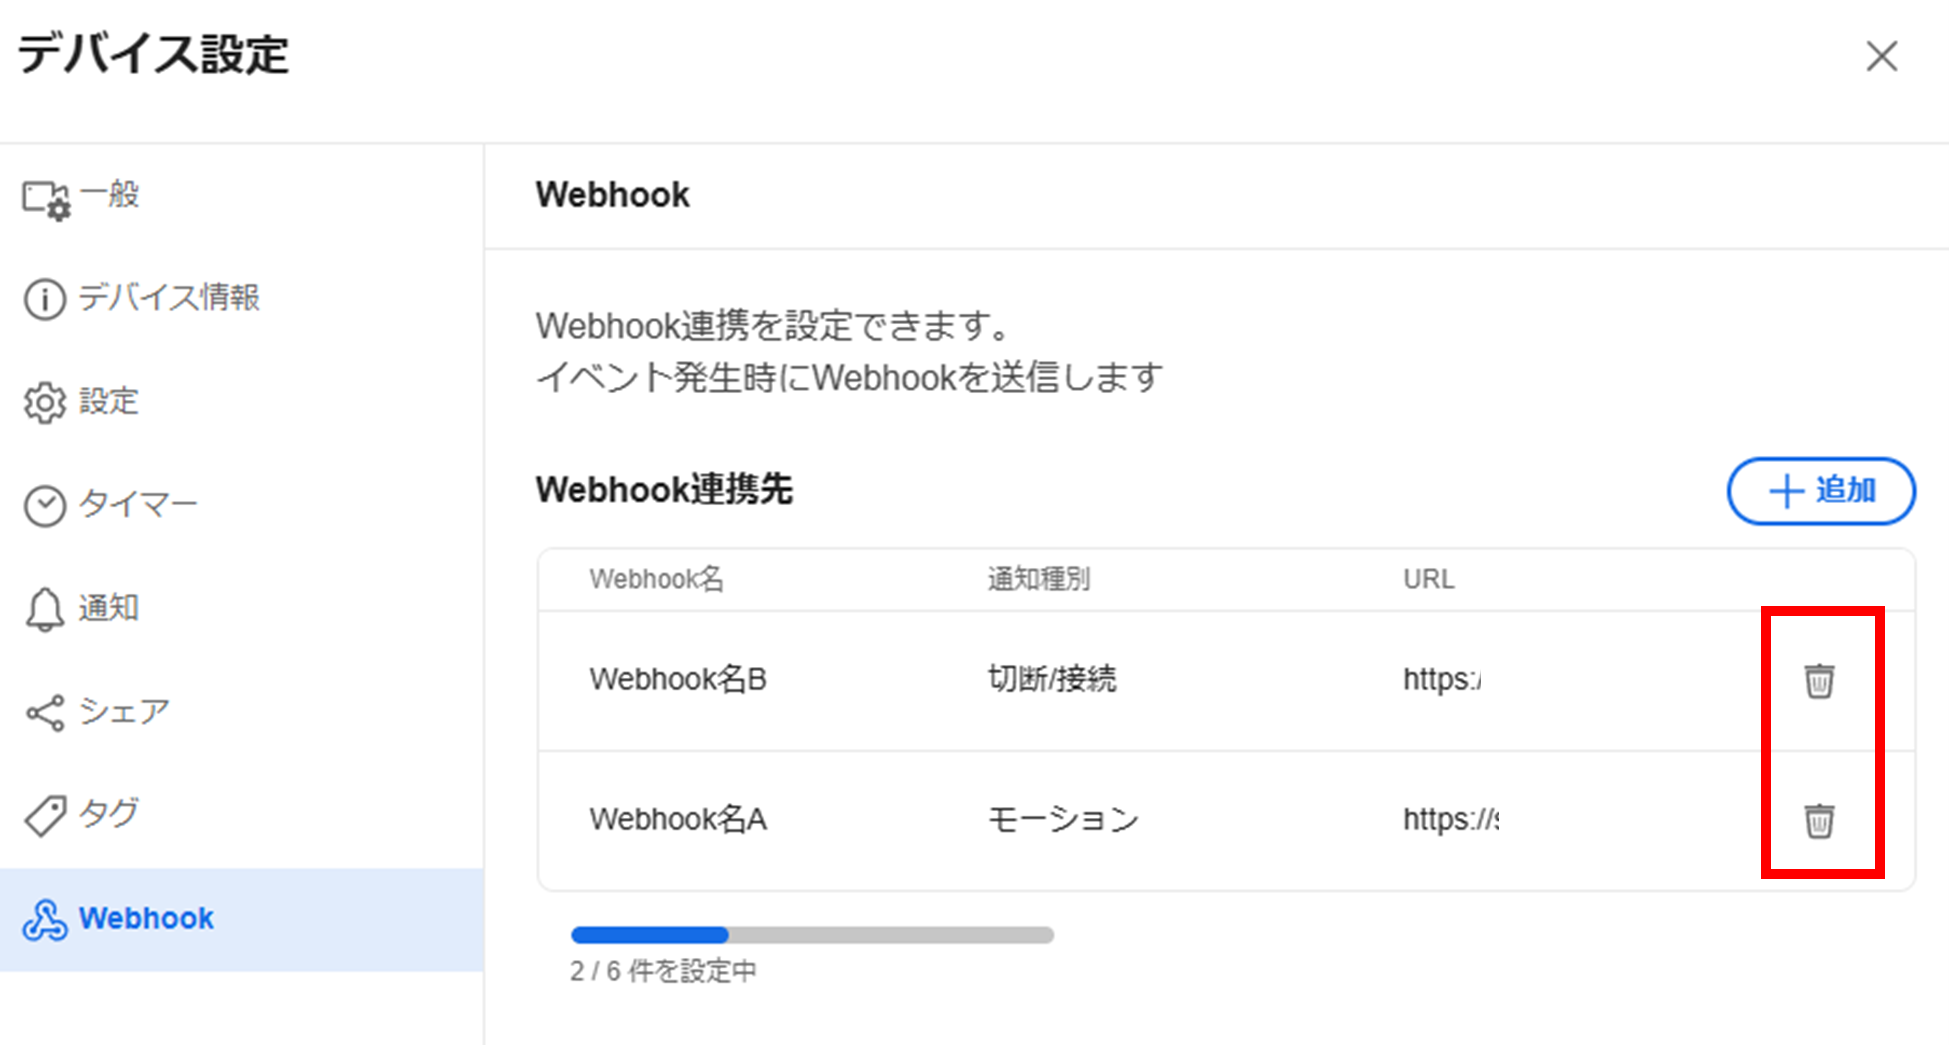Close the デバイス設定 dialog
The image size is (1949, 1045).
(x=1882, y=56)
